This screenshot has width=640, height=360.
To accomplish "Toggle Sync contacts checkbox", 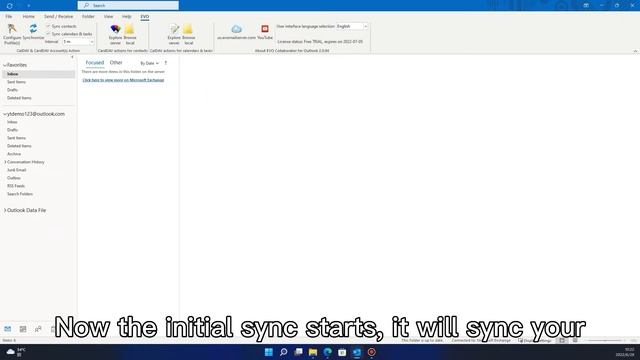I will 48,26.
